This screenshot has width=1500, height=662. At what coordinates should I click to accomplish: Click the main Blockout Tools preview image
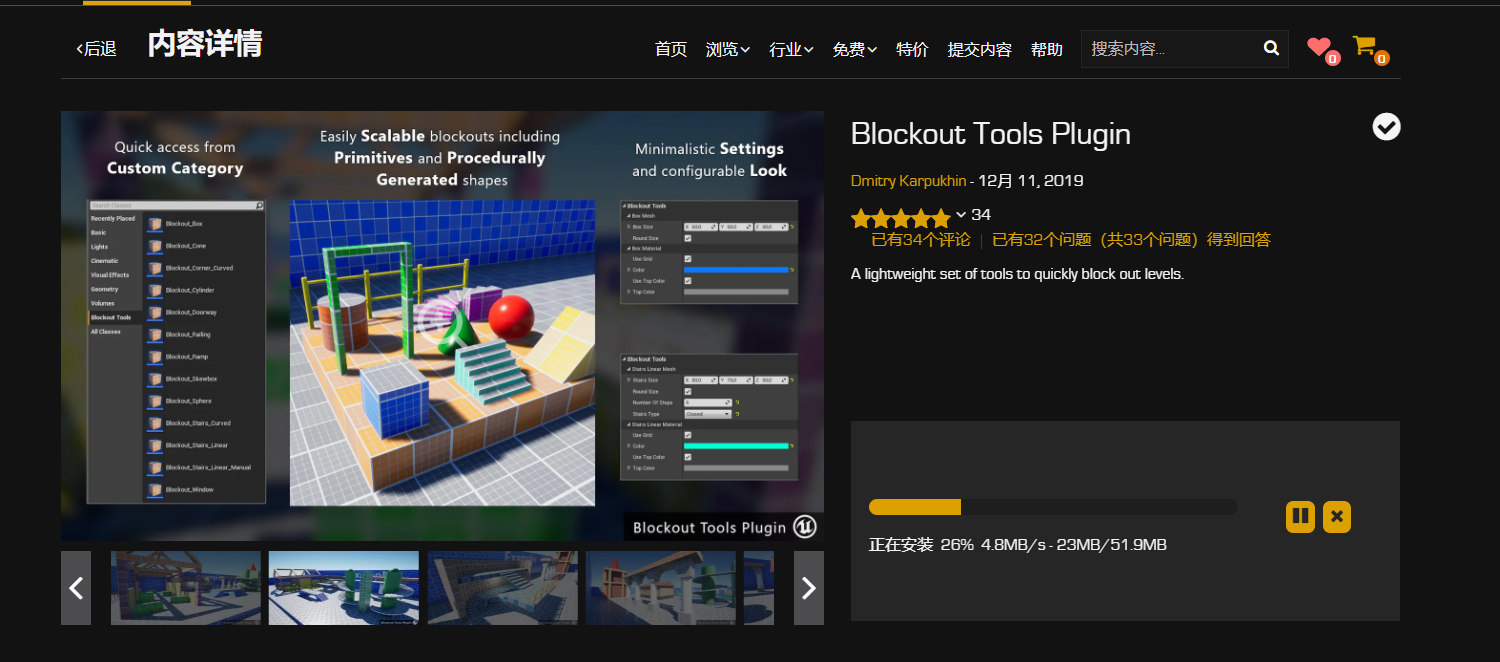pyautogui.click(x=442, y=326)
